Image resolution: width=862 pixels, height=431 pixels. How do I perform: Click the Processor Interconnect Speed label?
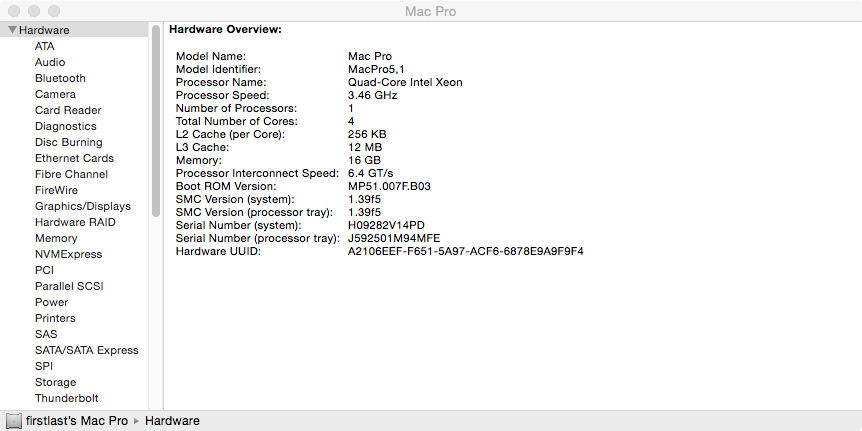[x=257, y=173]
